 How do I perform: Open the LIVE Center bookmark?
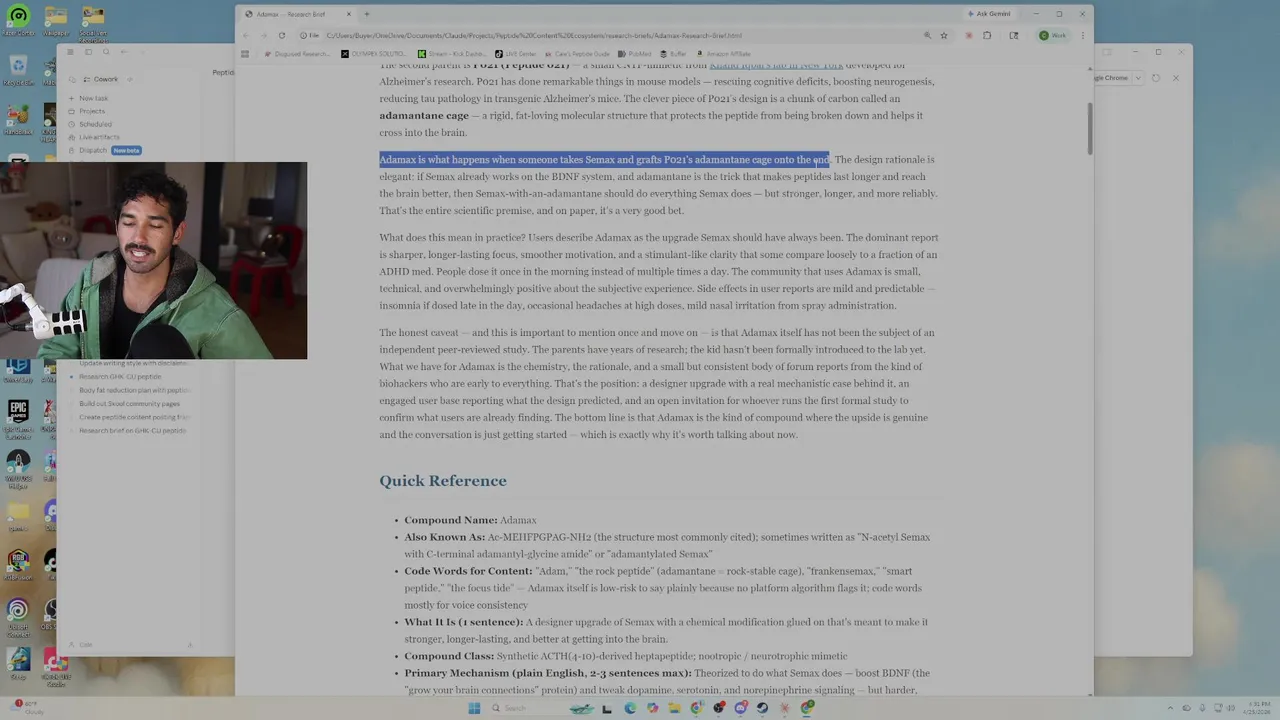(x=515, y=54)
